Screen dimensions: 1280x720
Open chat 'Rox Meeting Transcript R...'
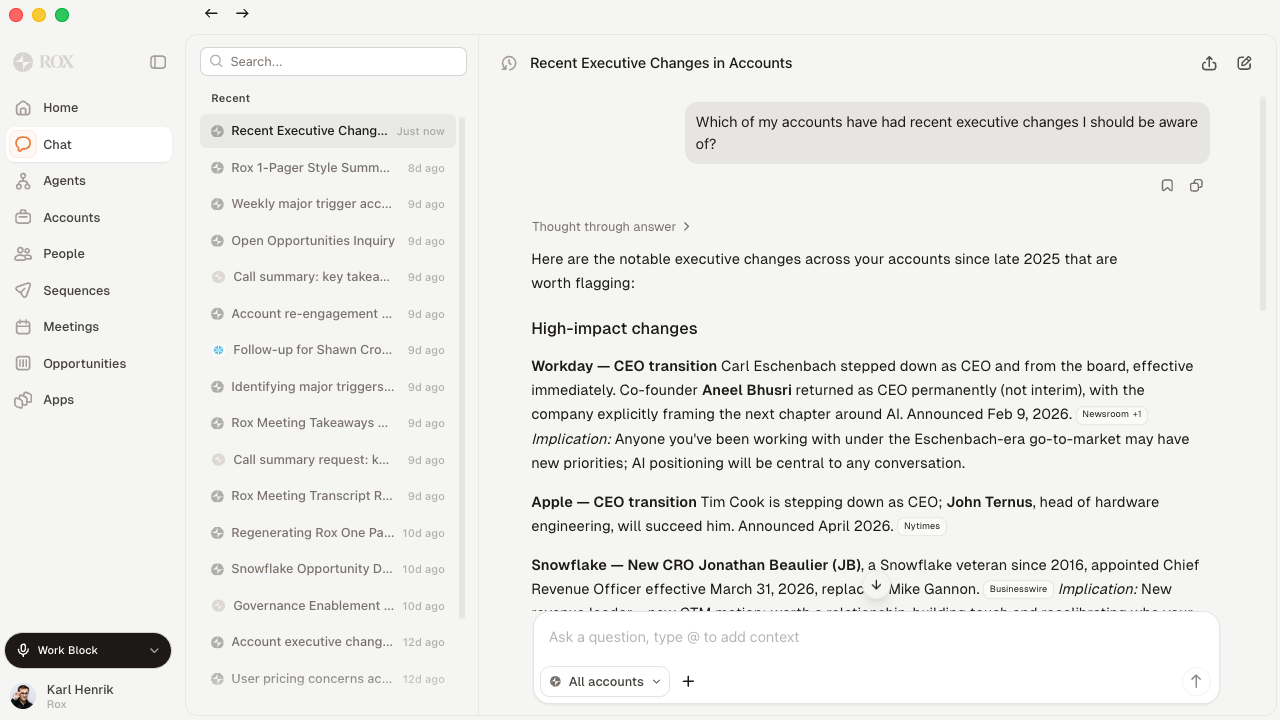(x=328, y=496)
